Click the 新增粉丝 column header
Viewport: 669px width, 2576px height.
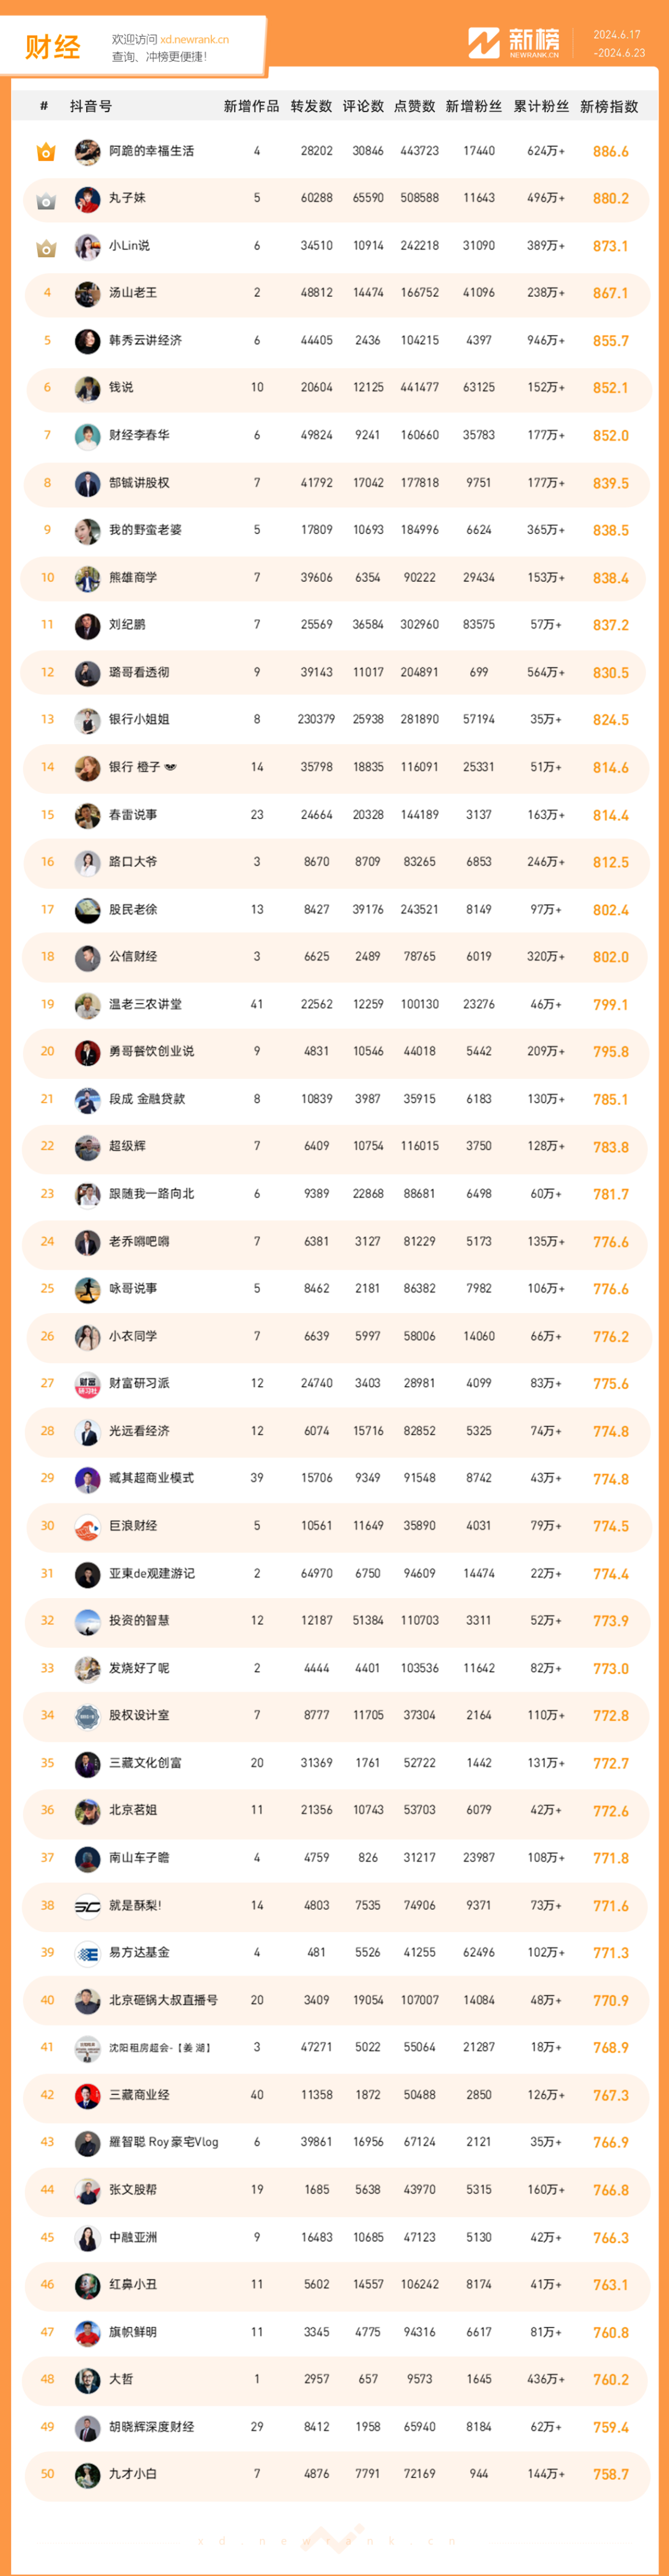pos(474,106)
